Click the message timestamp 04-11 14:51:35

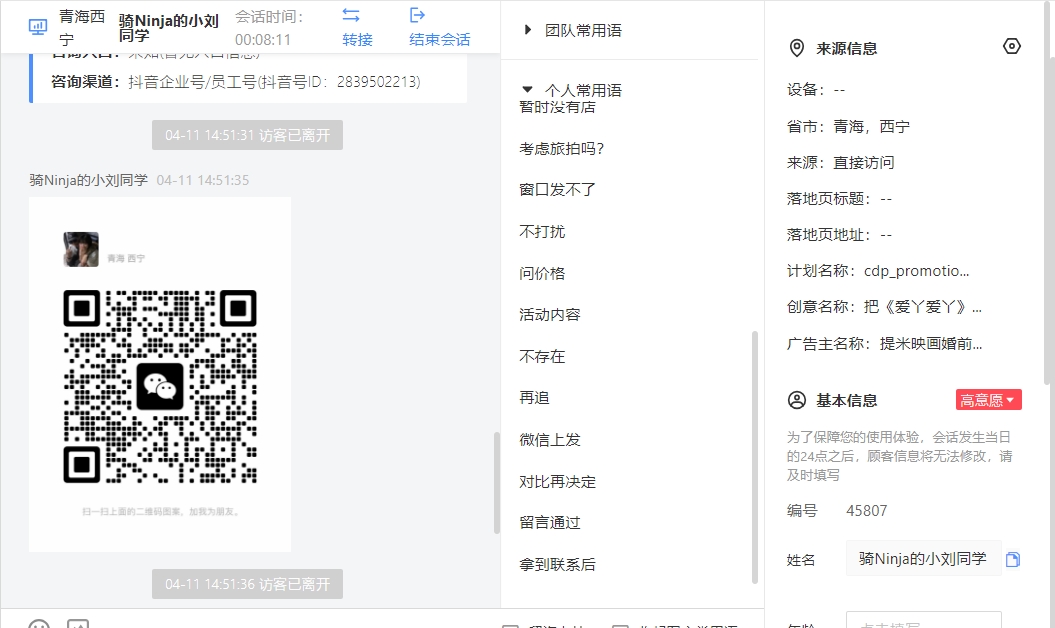click(x=203, y=180)
